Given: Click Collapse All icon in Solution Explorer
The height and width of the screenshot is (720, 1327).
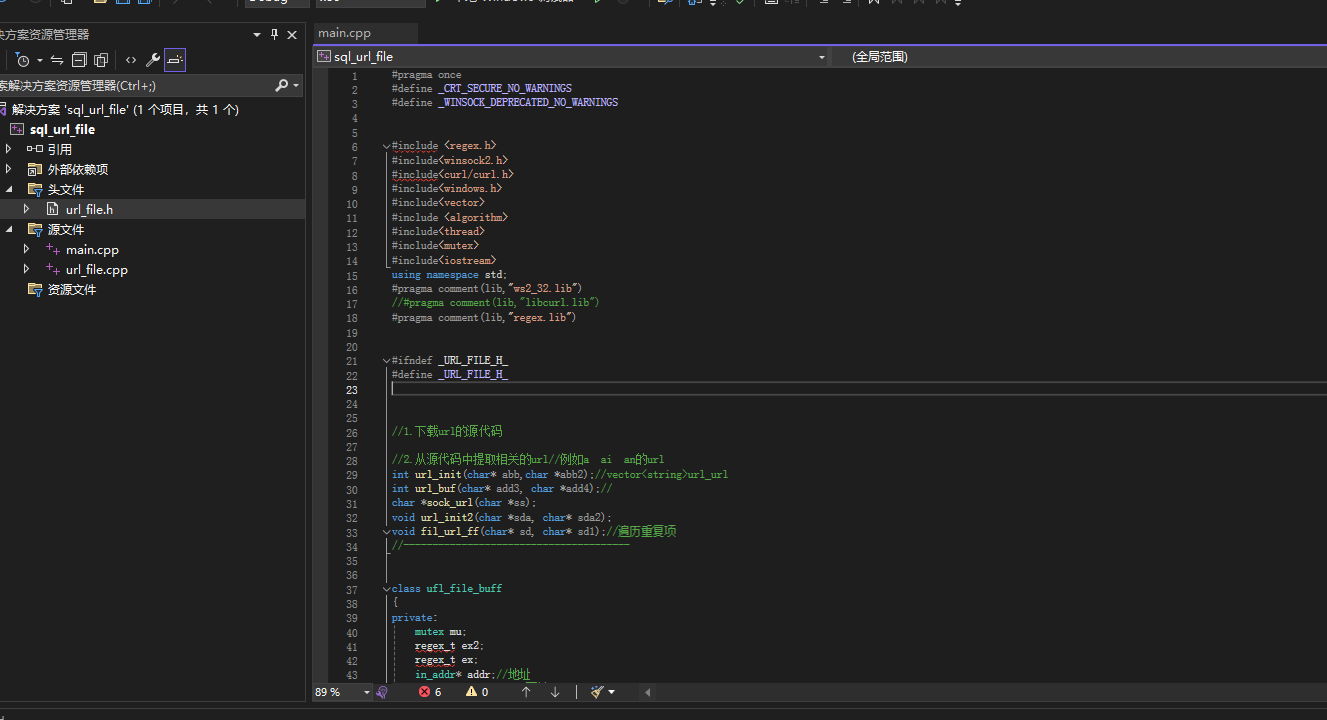Looking at the screenshot, I should [79, 60].
